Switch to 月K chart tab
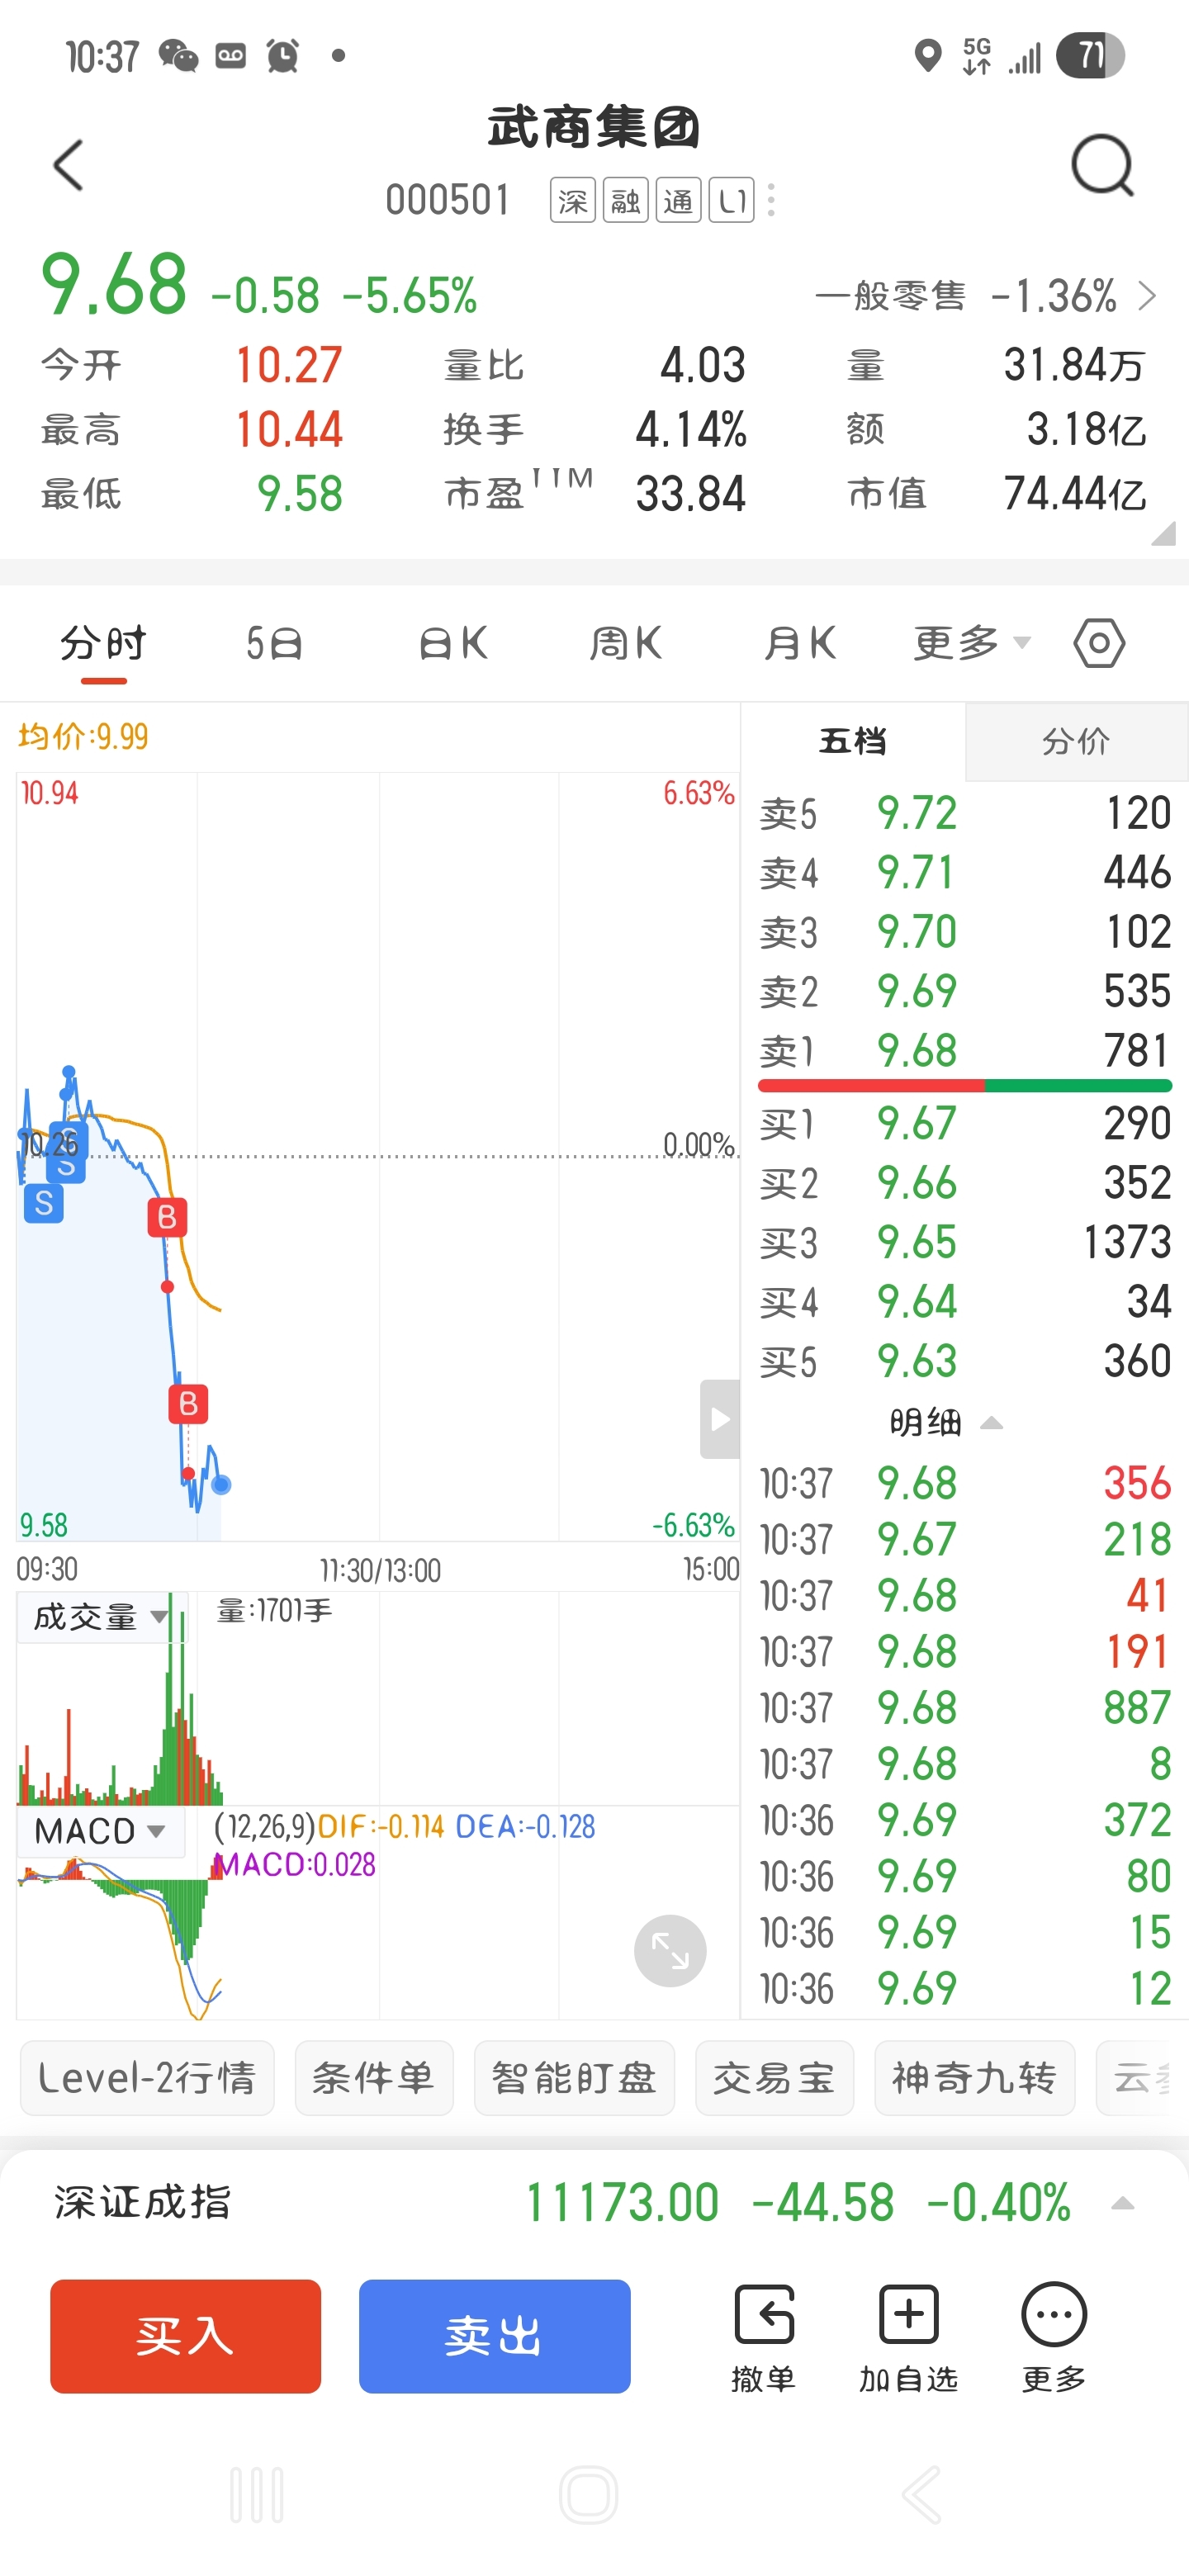 (800, 643)
